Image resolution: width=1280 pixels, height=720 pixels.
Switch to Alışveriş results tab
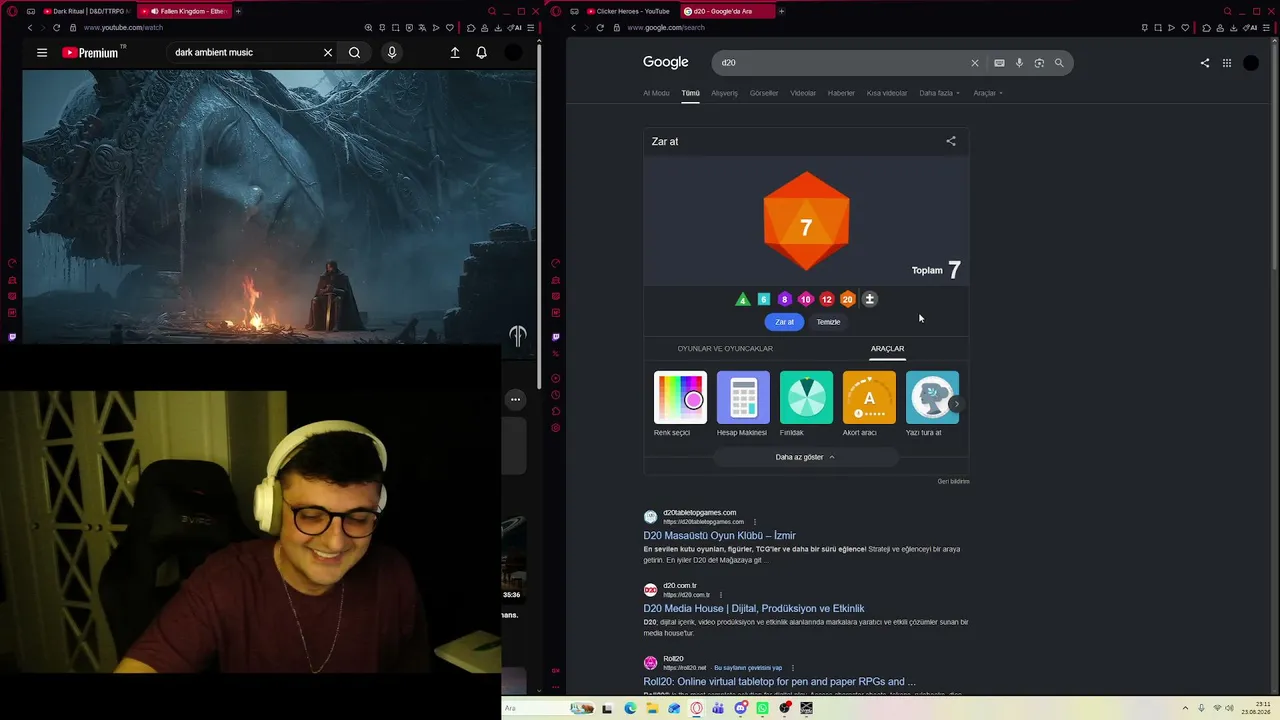tap(724, 93)
